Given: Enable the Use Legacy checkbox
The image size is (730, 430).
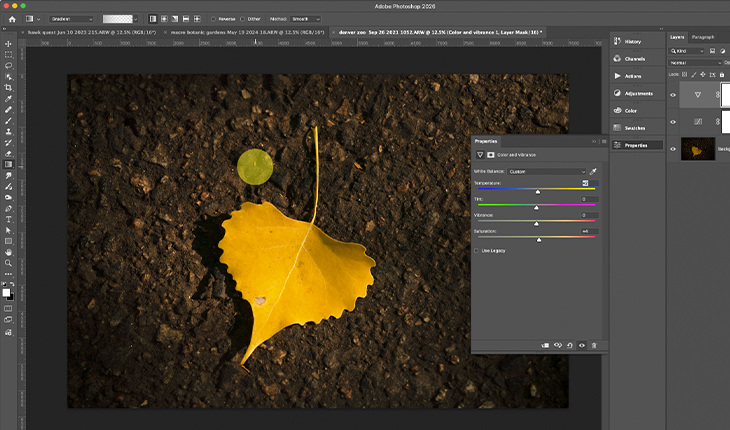Looking at the screenshot, I should point(477,250).
